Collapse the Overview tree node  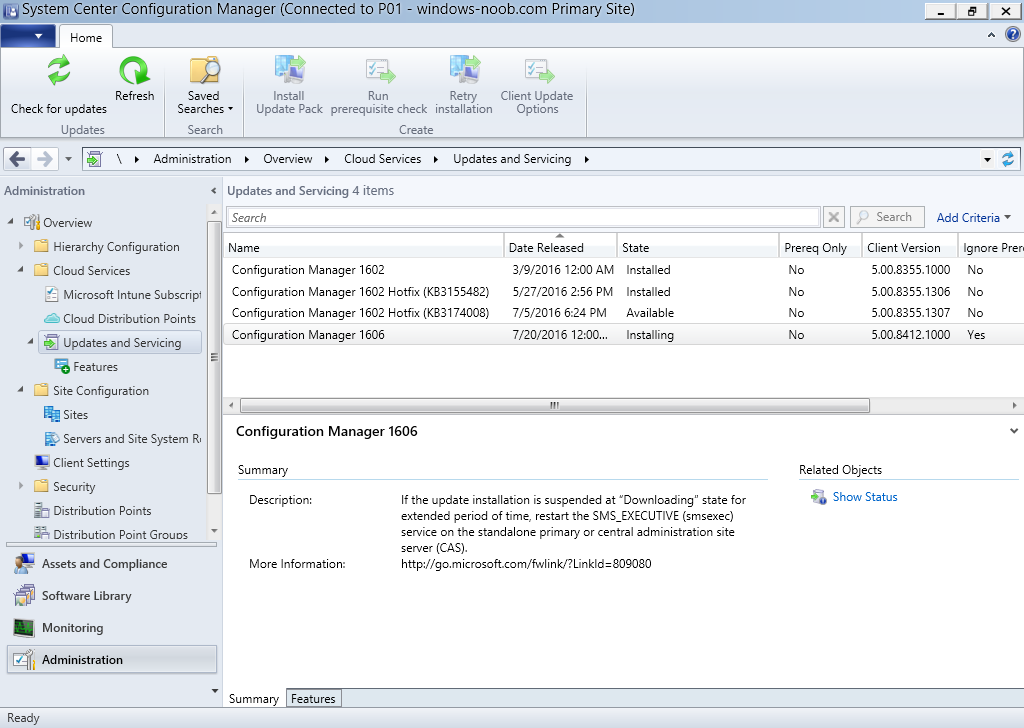[x=10, y=222]
